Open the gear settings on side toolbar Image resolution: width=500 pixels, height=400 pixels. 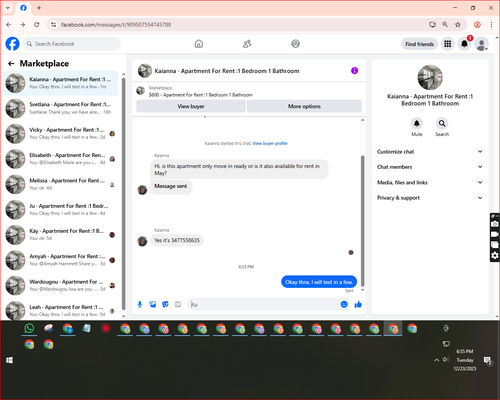point(495,256)
